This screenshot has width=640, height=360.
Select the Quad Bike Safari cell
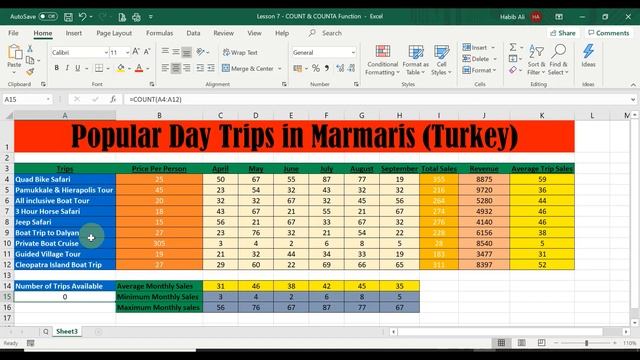pos(65,179)
